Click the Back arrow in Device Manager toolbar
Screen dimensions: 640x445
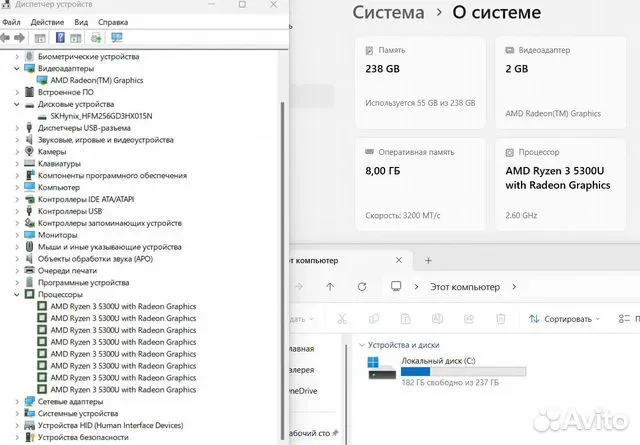[x=5, y=38]
